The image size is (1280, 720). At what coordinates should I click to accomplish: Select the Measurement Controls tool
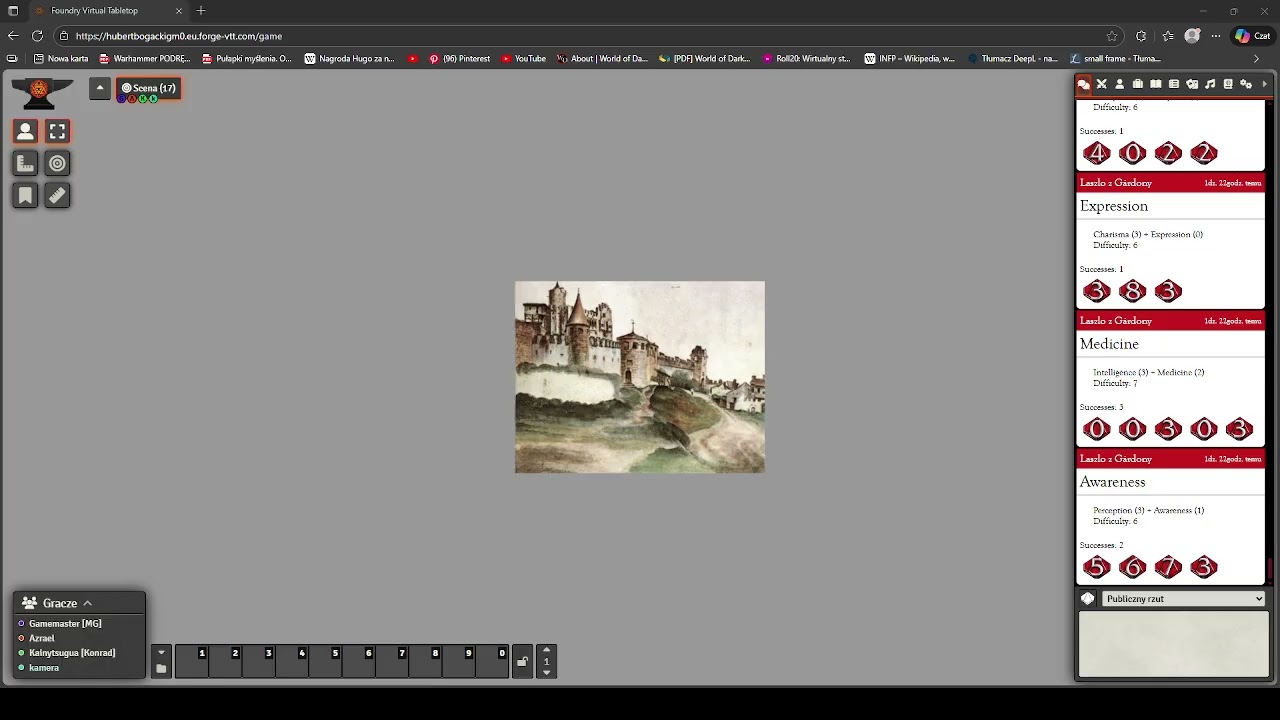pos(26,163)
